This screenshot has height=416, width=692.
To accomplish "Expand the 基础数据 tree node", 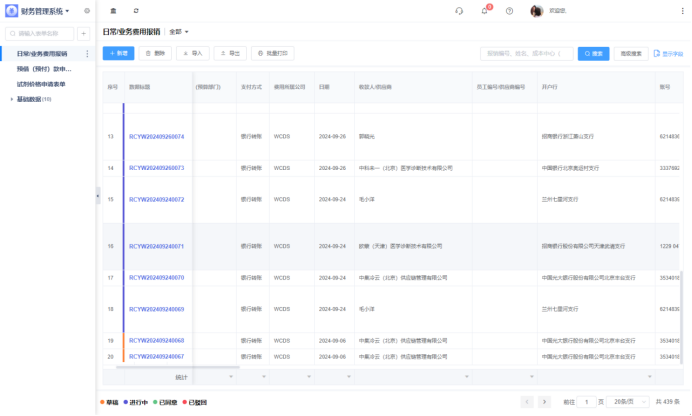I will coord(11,99).
